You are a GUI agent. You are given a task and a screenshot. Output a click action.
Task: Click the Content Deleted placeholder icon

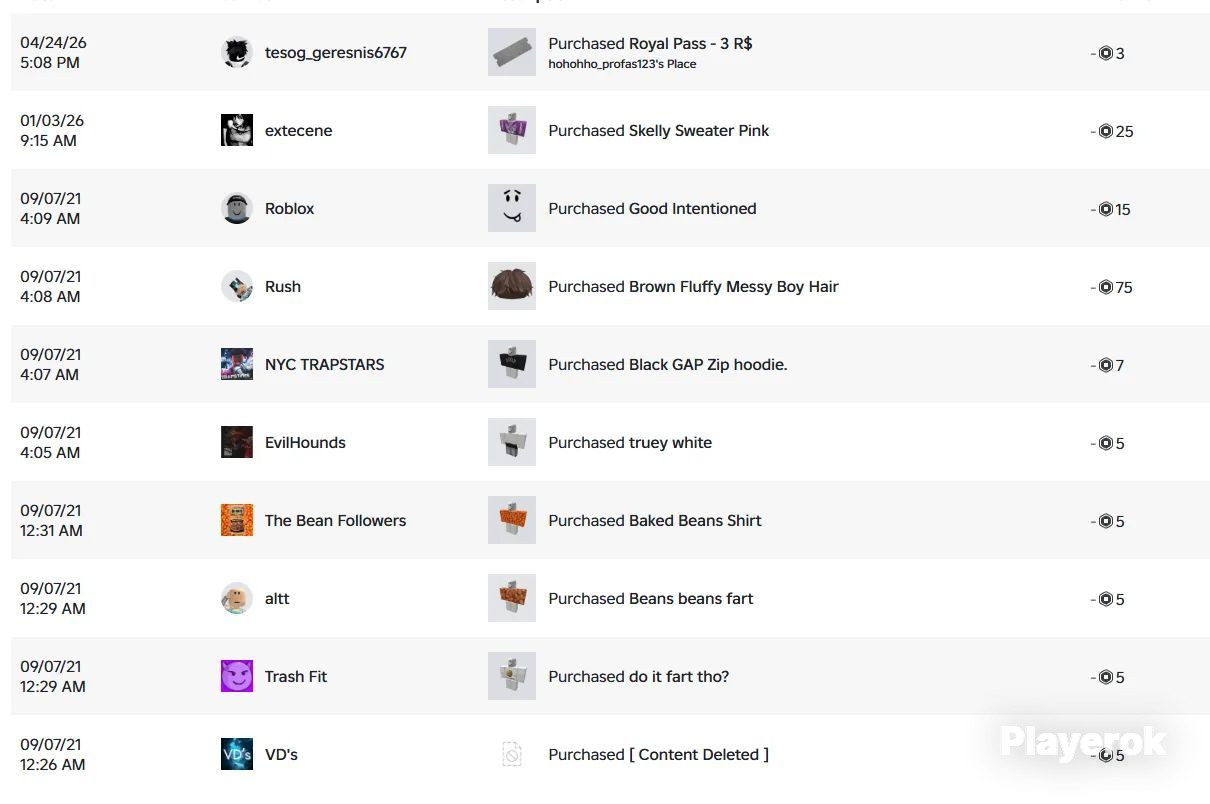tap(512, 754)
